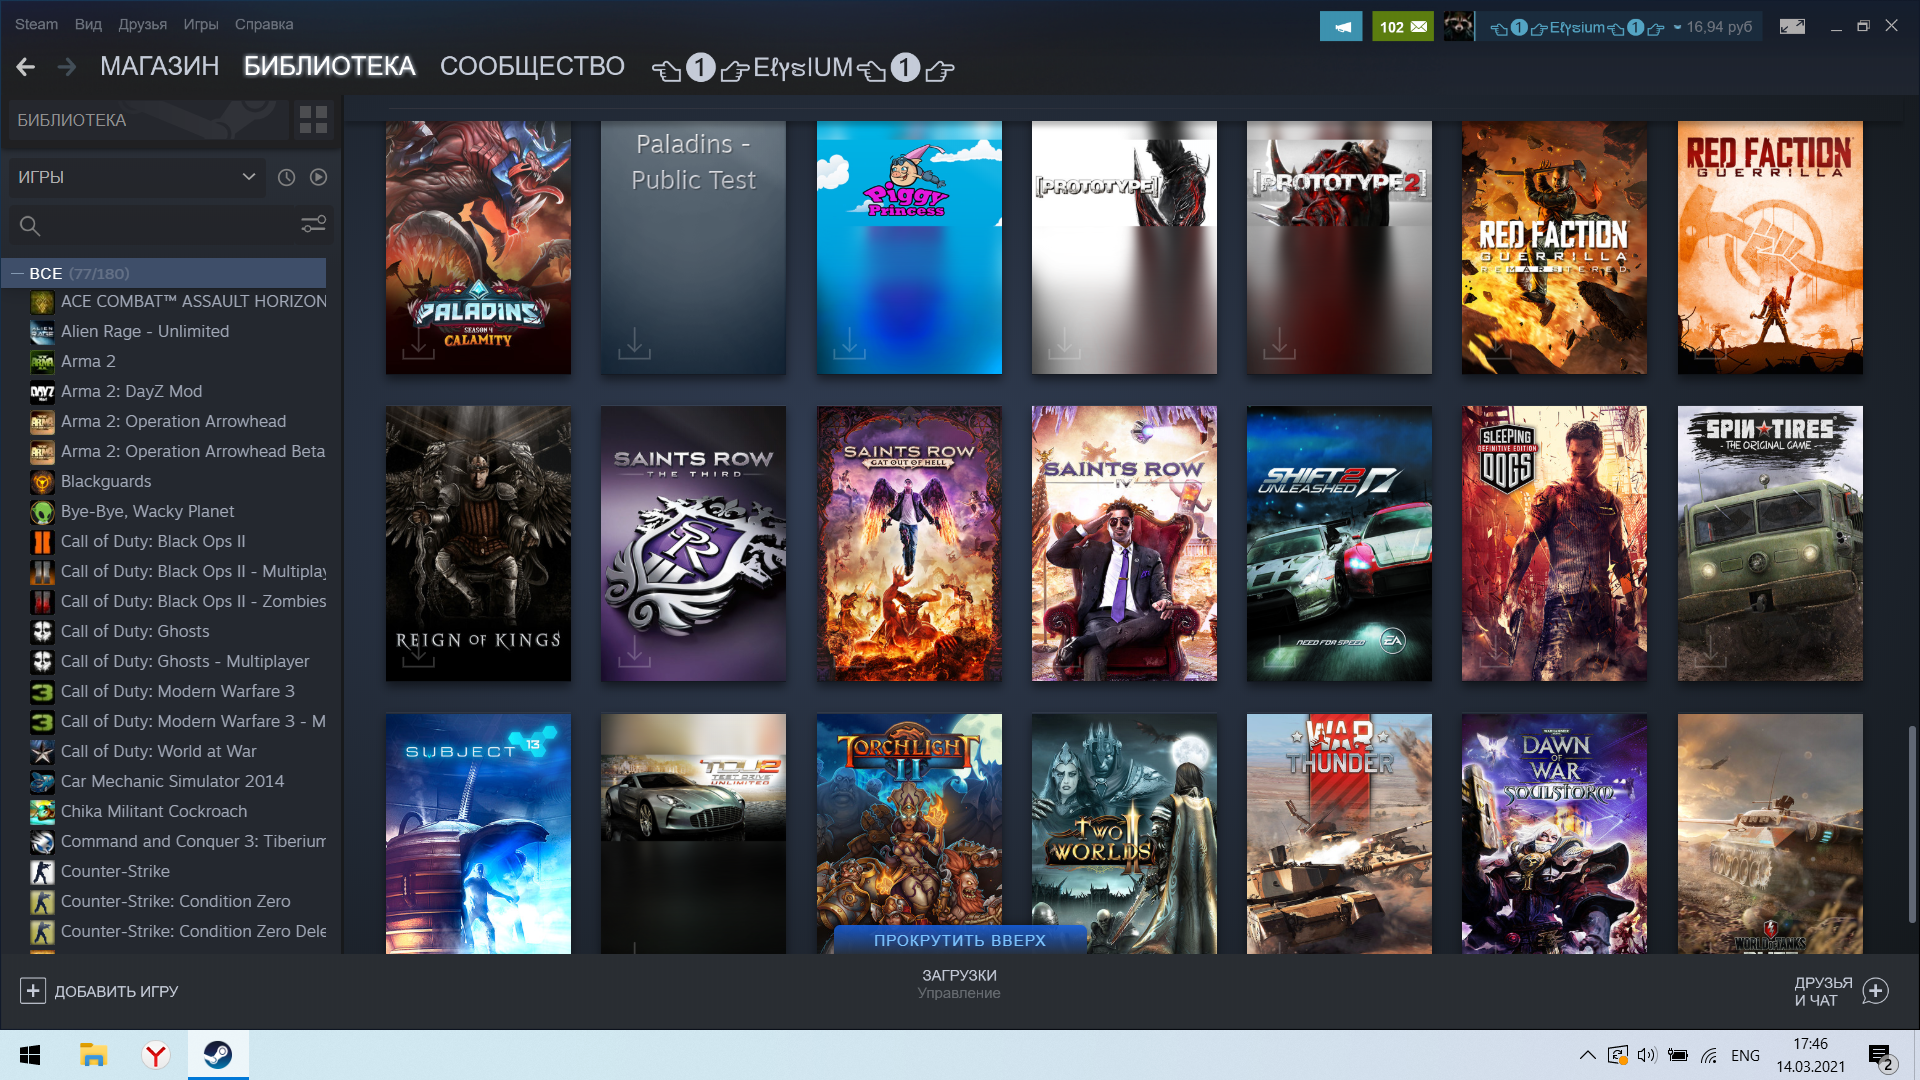
Task: Open the profile avatar picture
Action: coord(1459,26)
